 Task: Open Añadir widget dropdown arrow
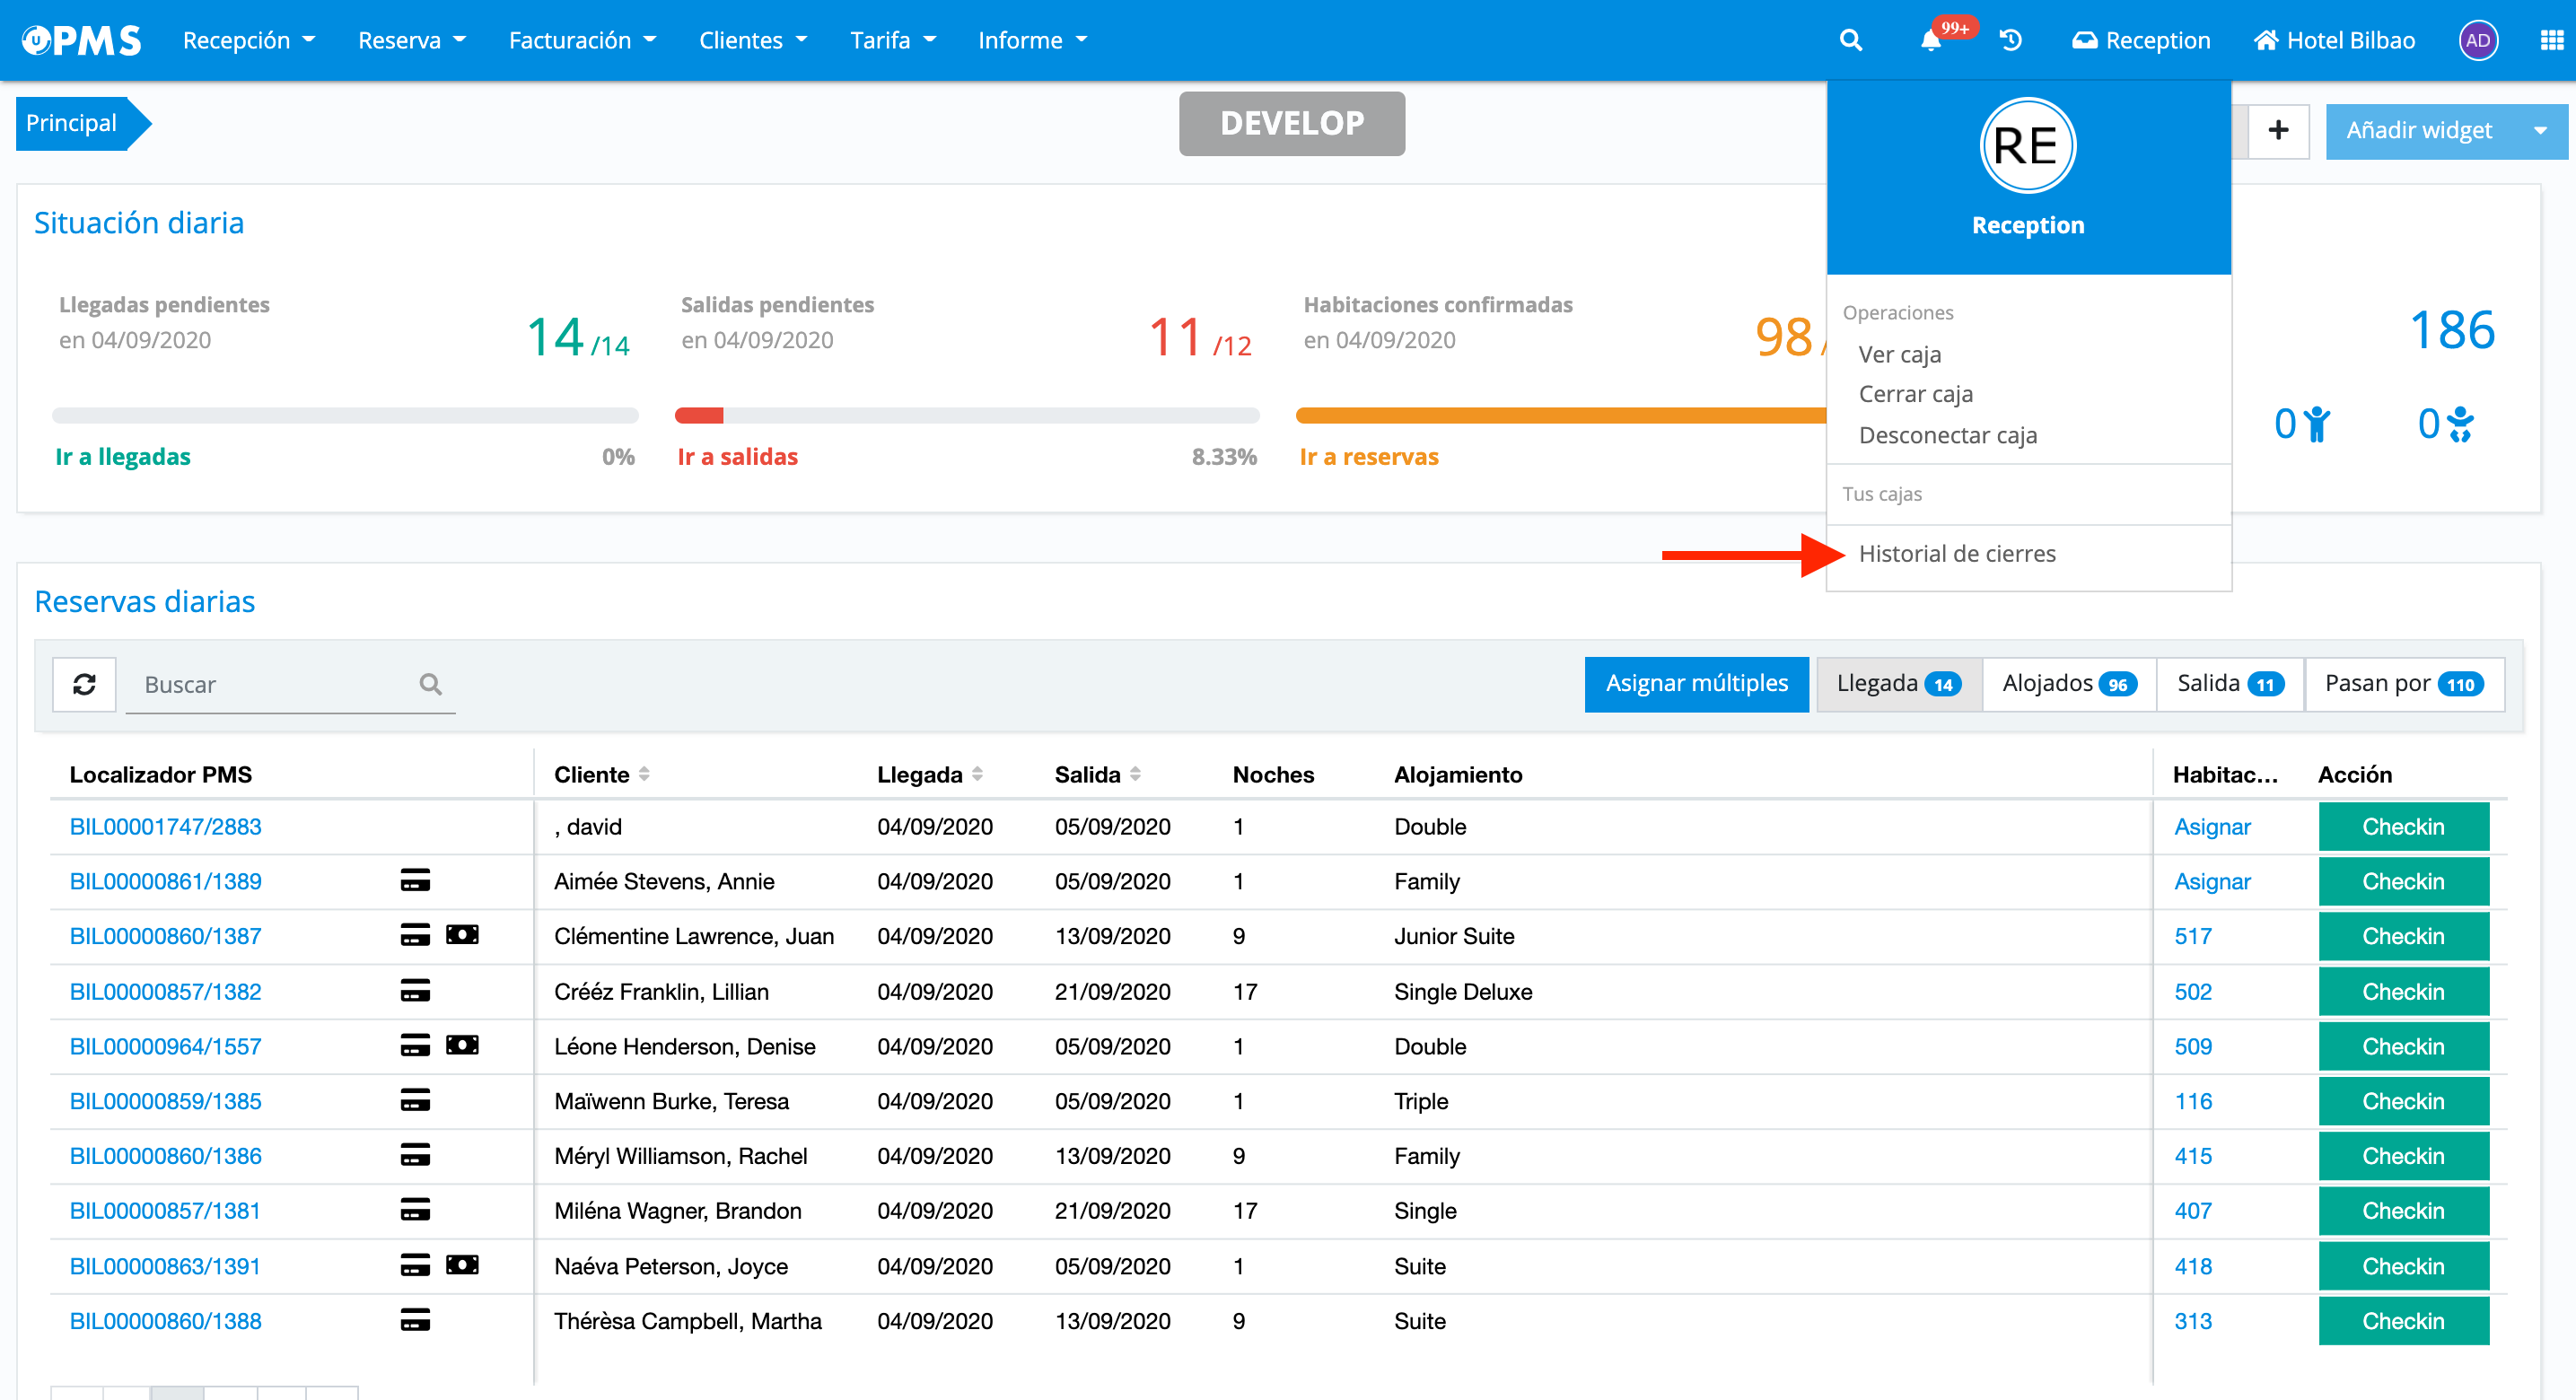coord(2540,131)
